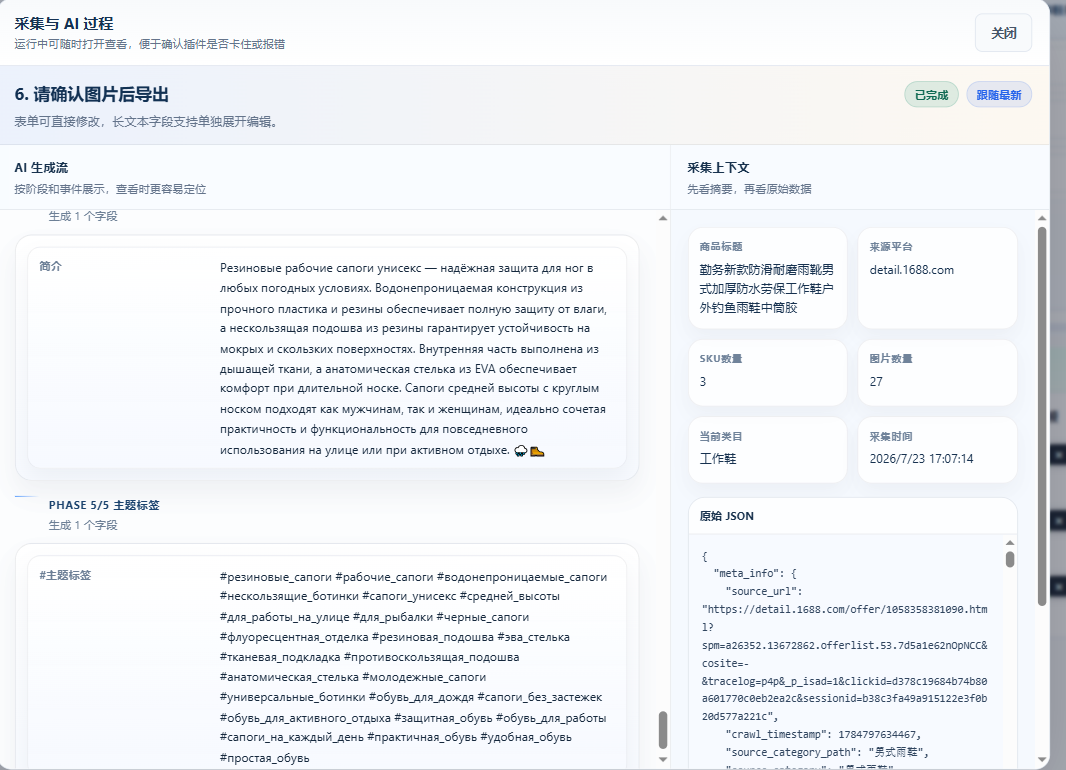The height and width of the screenshot is (770, 1066).
Task: Click up arrow of AI 生成流 scrollbar
Action: click(x=663, y=218)
